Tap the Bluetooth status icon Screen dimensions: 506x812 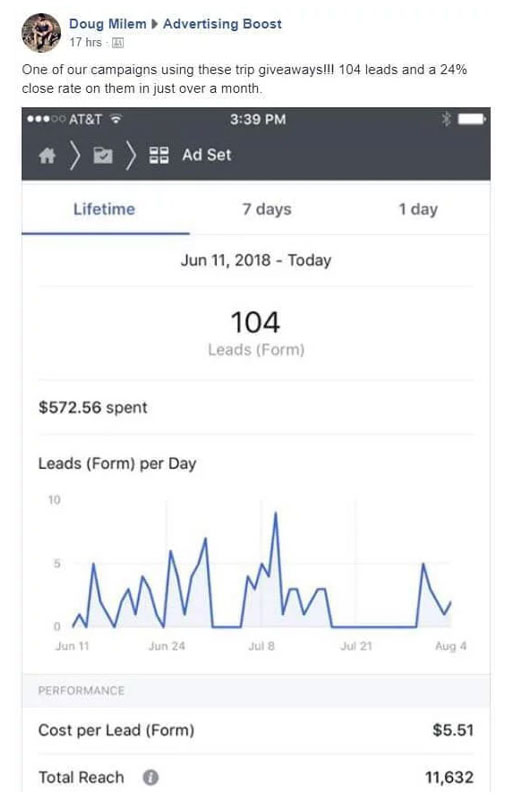[445, 119]
